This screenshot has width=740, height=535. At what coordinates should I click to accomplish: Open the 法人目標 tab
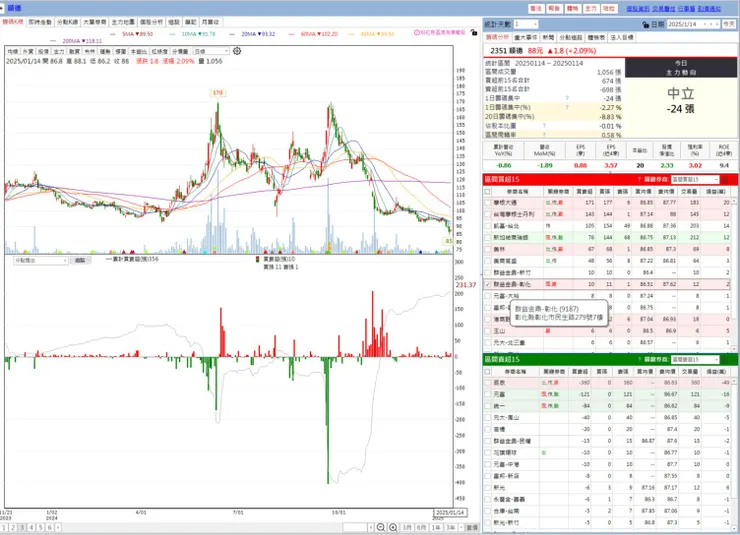[x=622, y=37]
